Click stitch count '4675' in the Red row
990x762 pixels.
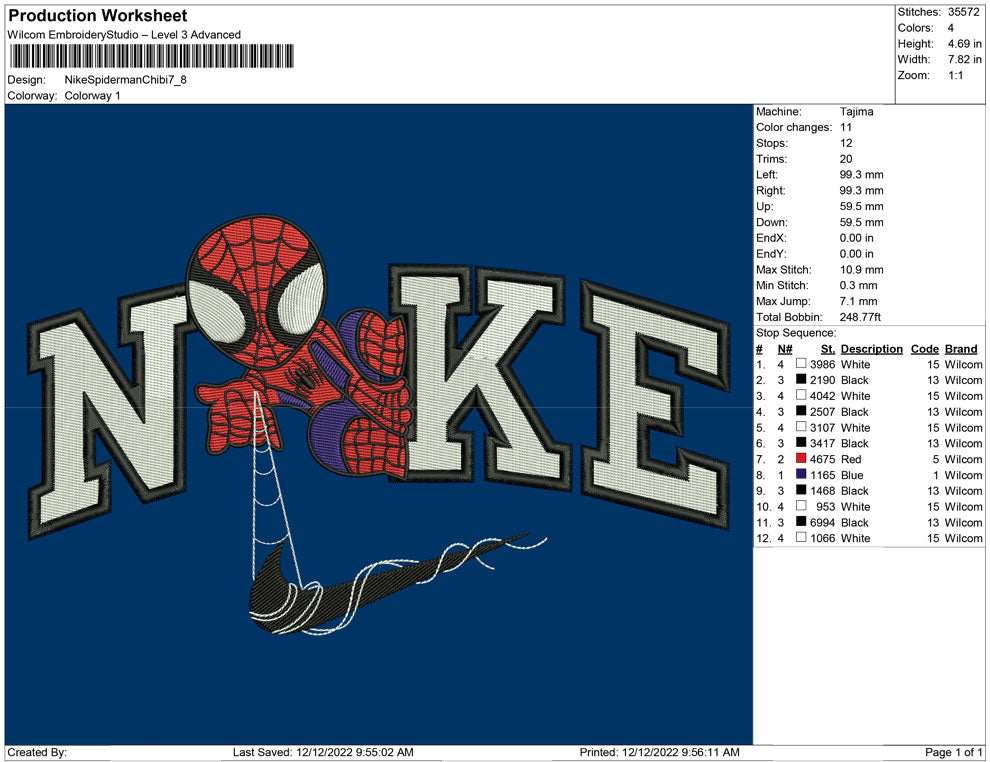[x=822, y=459]
